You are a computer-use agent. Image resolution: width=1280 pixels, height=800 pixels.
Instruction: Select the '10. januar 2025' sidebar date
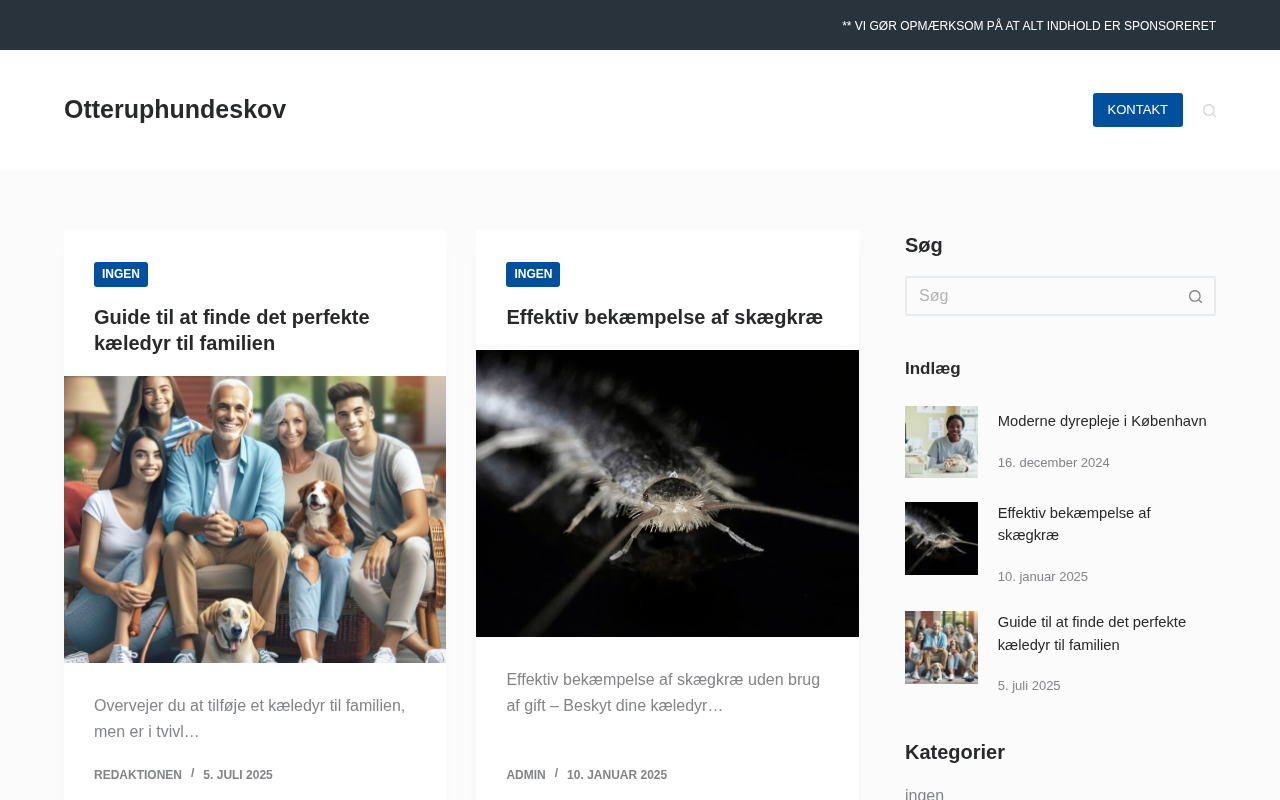pyautogui.click(x=1043, y=577)
